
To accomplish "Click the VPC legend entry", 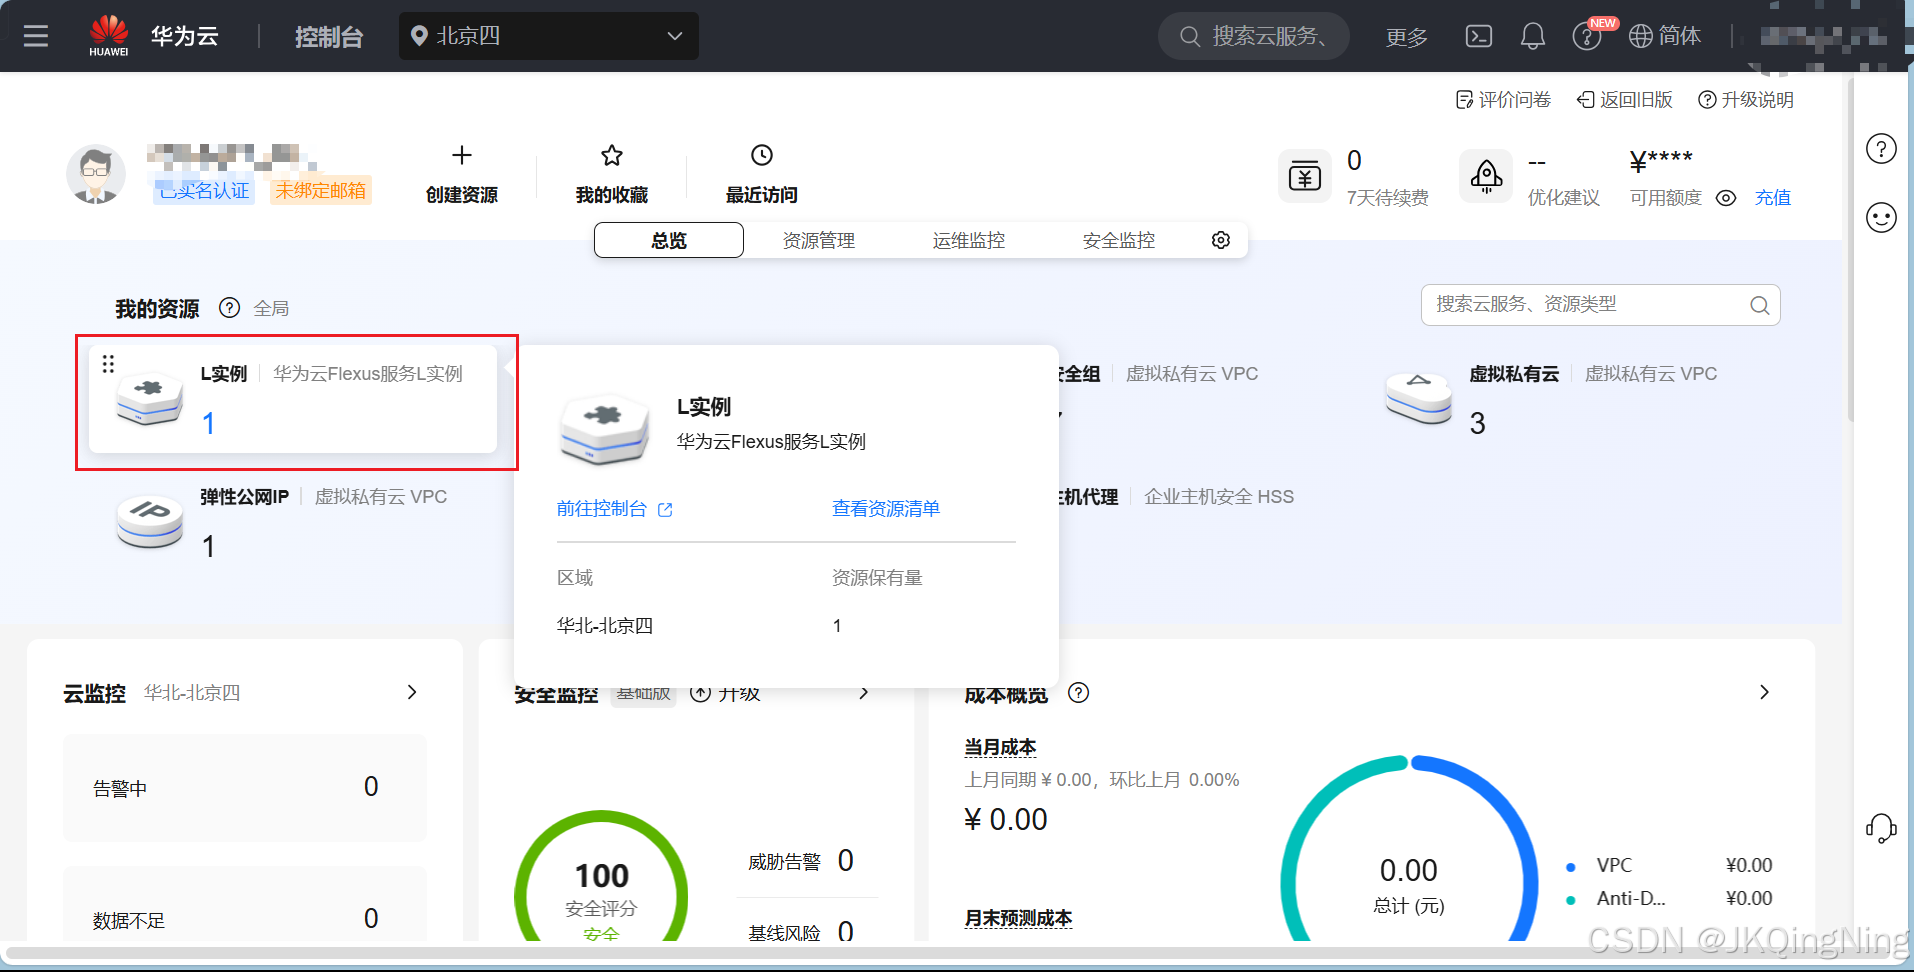I will click(1669, 866).
